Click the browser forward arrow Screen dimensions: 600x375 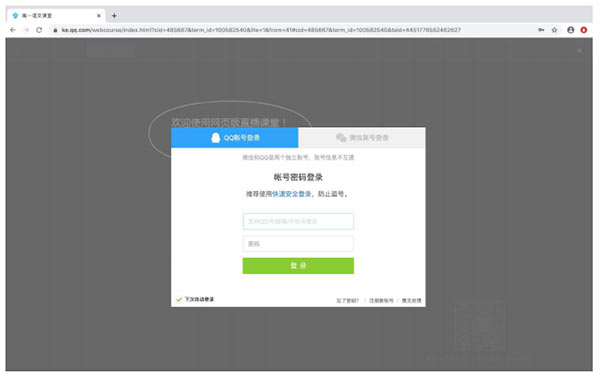pos(26,30)
